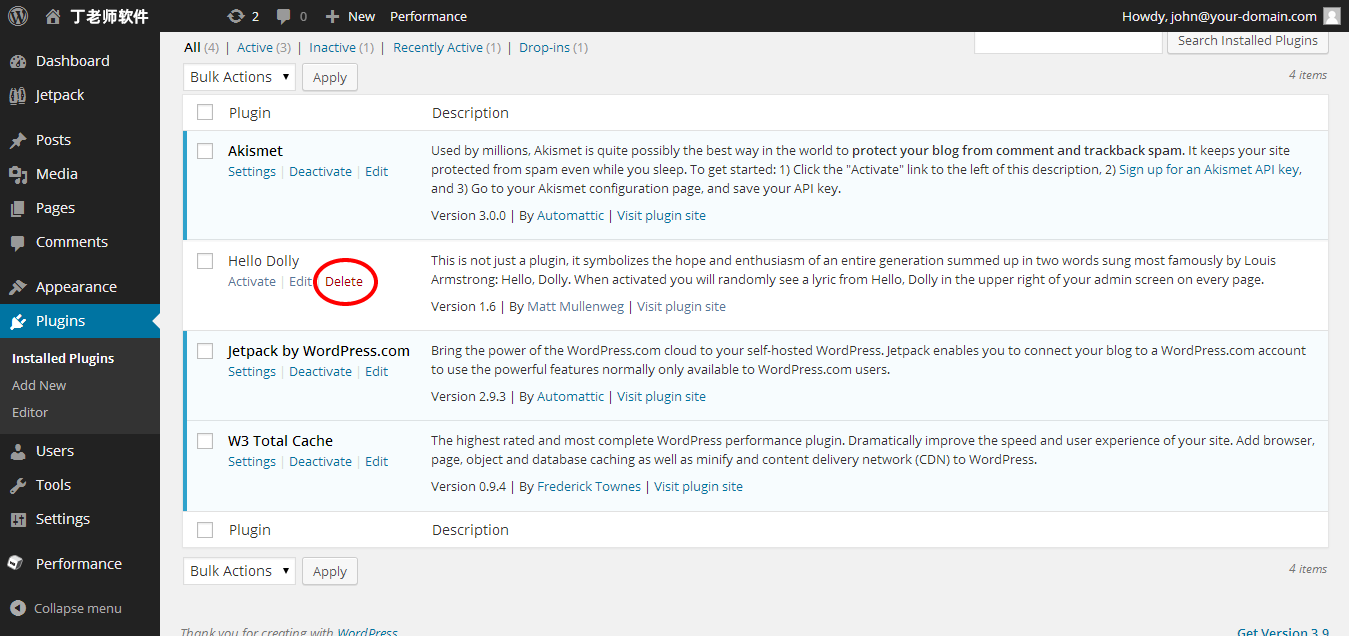1349x636 pixels.
Task: Click the Comments speech bubble sidebar icon
Action: click(x=17, y=242)
